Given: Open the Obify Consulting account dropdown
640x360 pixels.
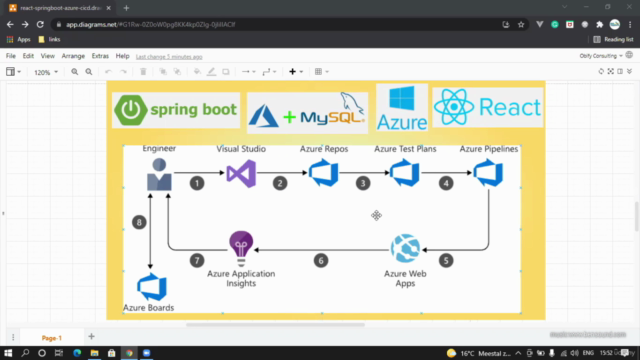Looking at the screenshot, I should [x=601, y=56].
